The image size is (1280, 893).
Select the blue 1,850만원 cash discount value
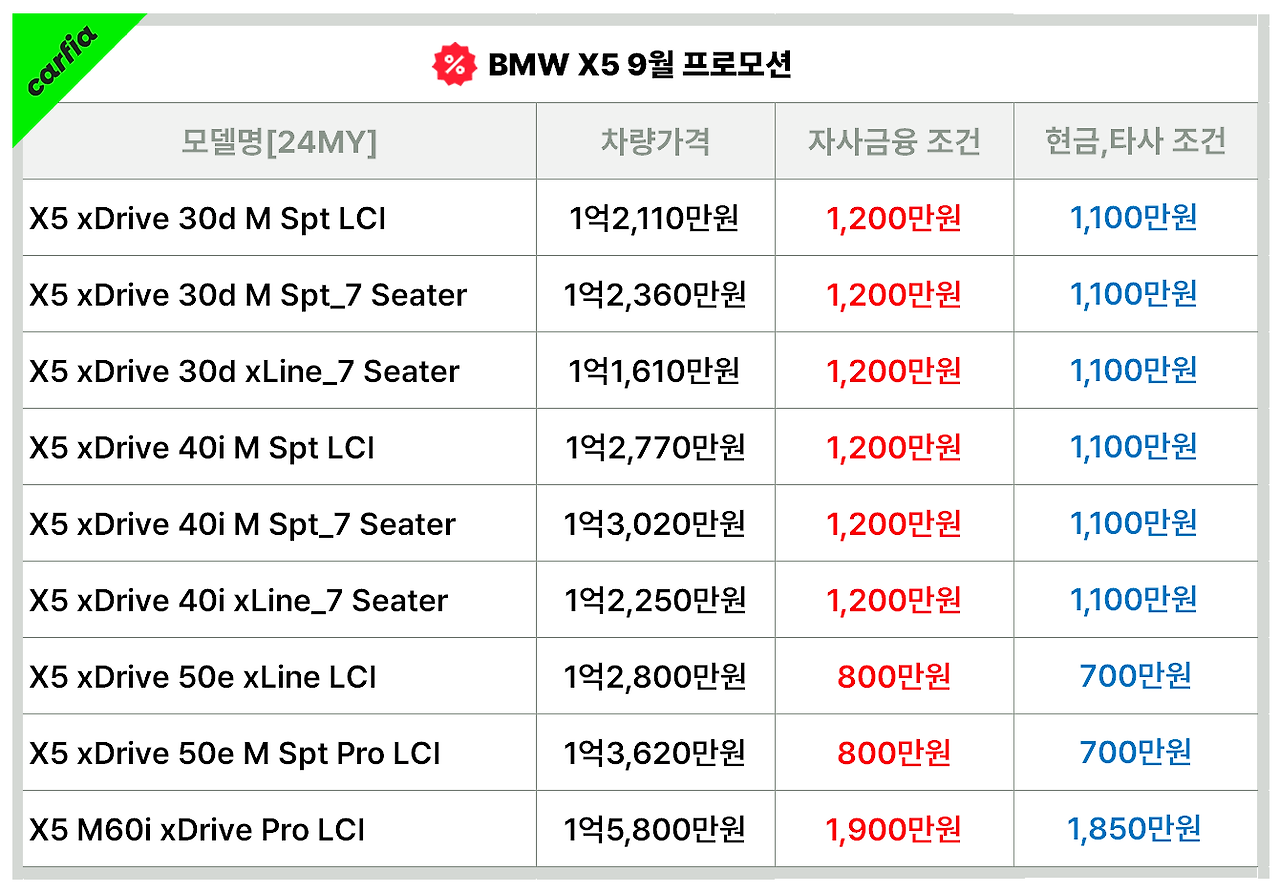point(1135,829)
